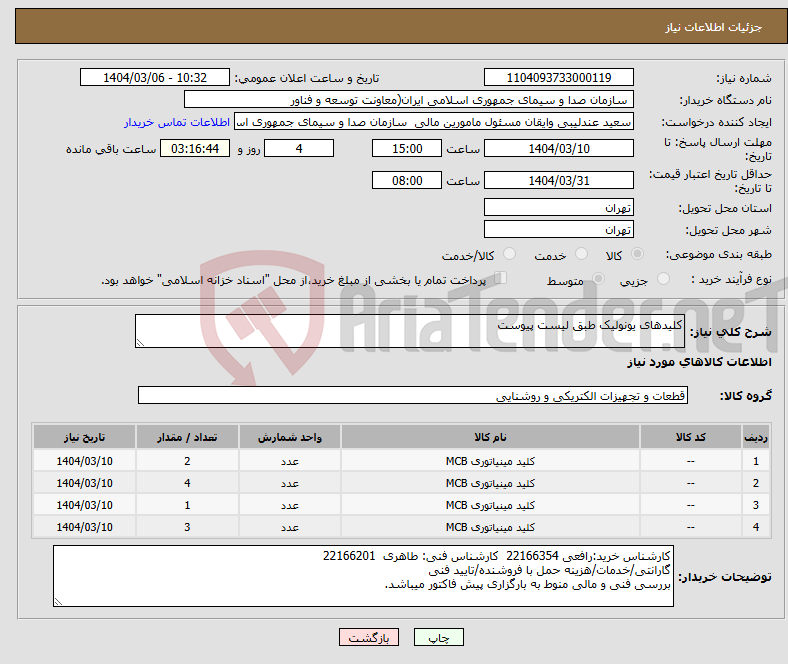Click the price validity date 1404/03/31 field

click(558, 180)
